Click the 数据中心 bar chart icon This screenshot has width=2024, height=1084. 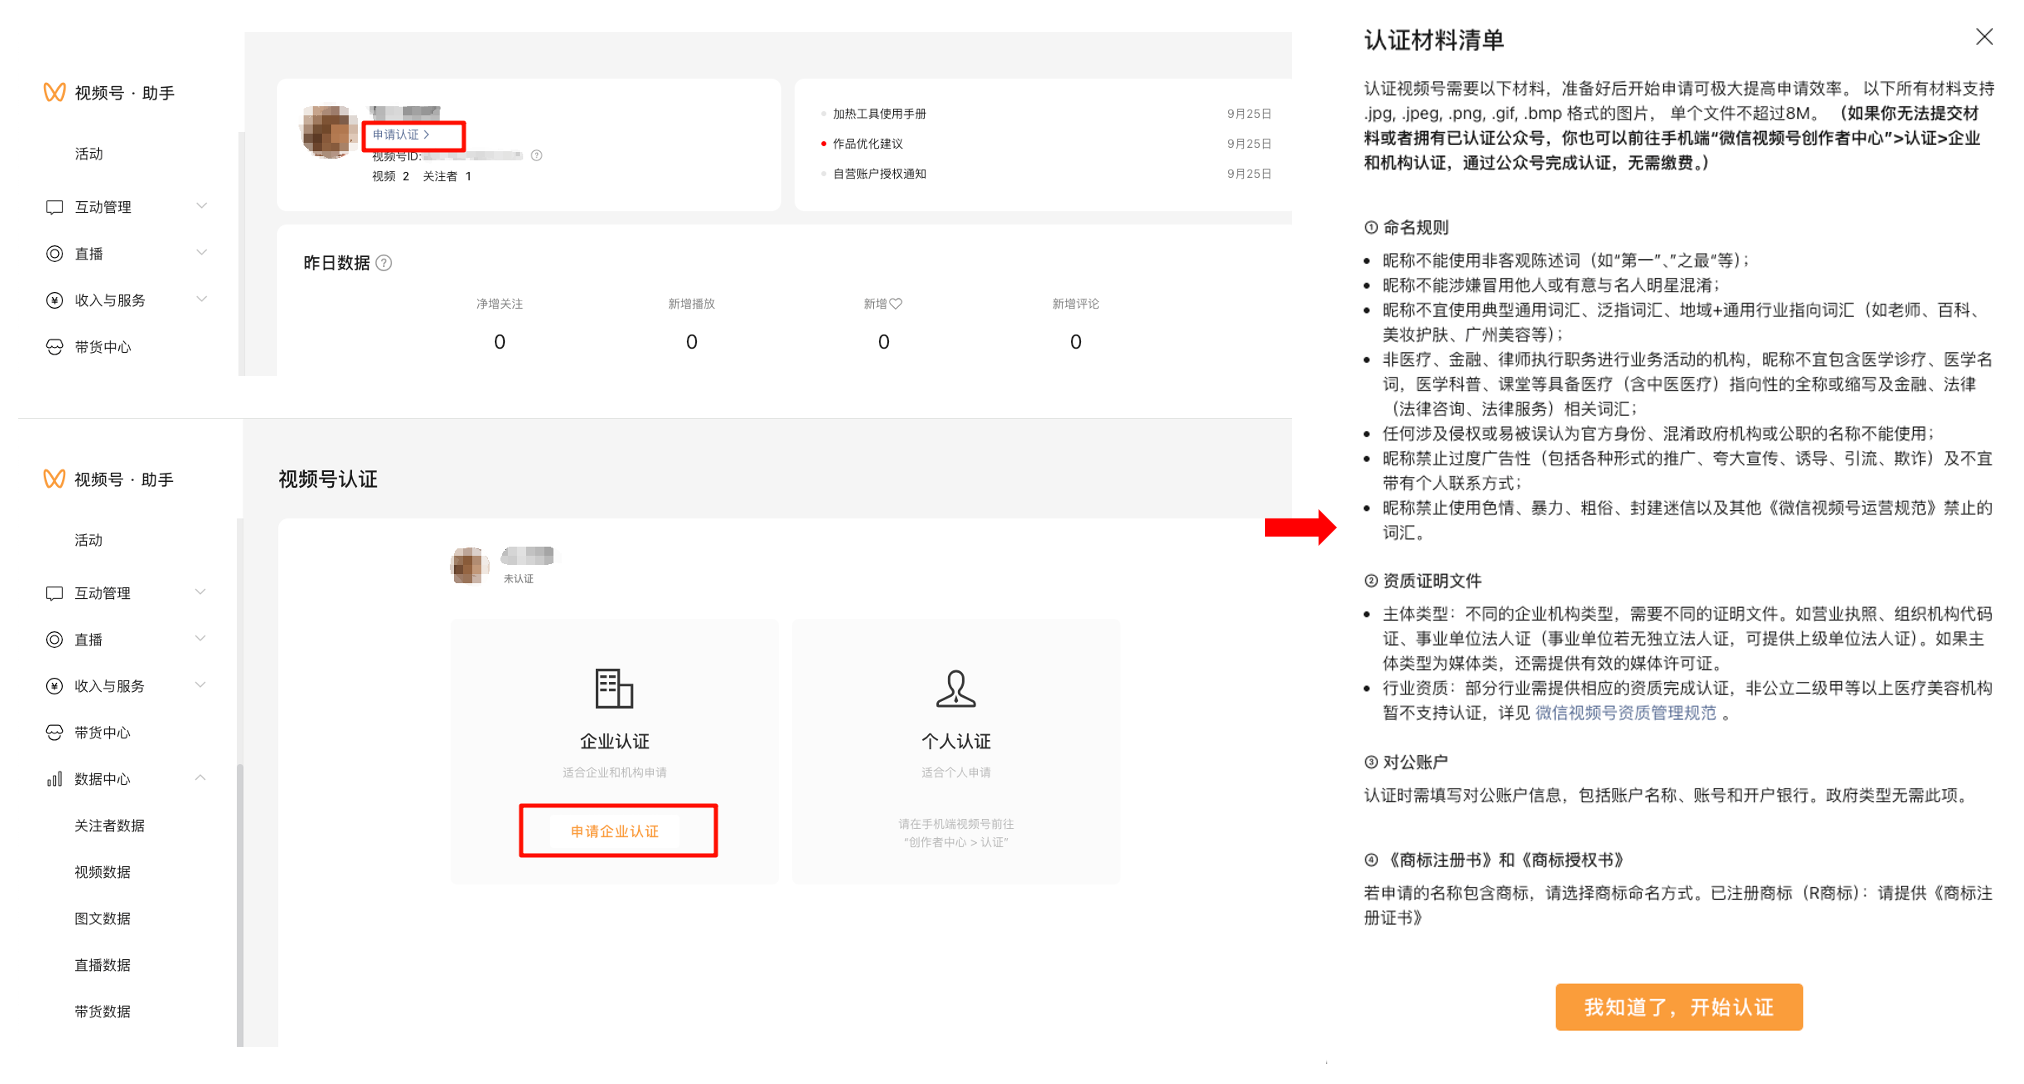(54, 779)
